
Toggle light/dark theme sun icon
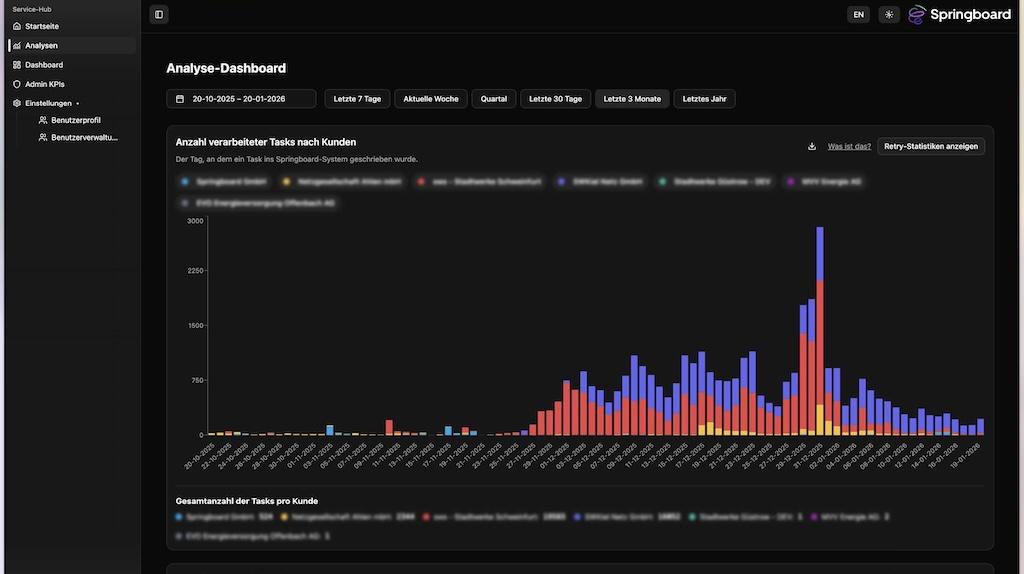click(x=889, y=15)
